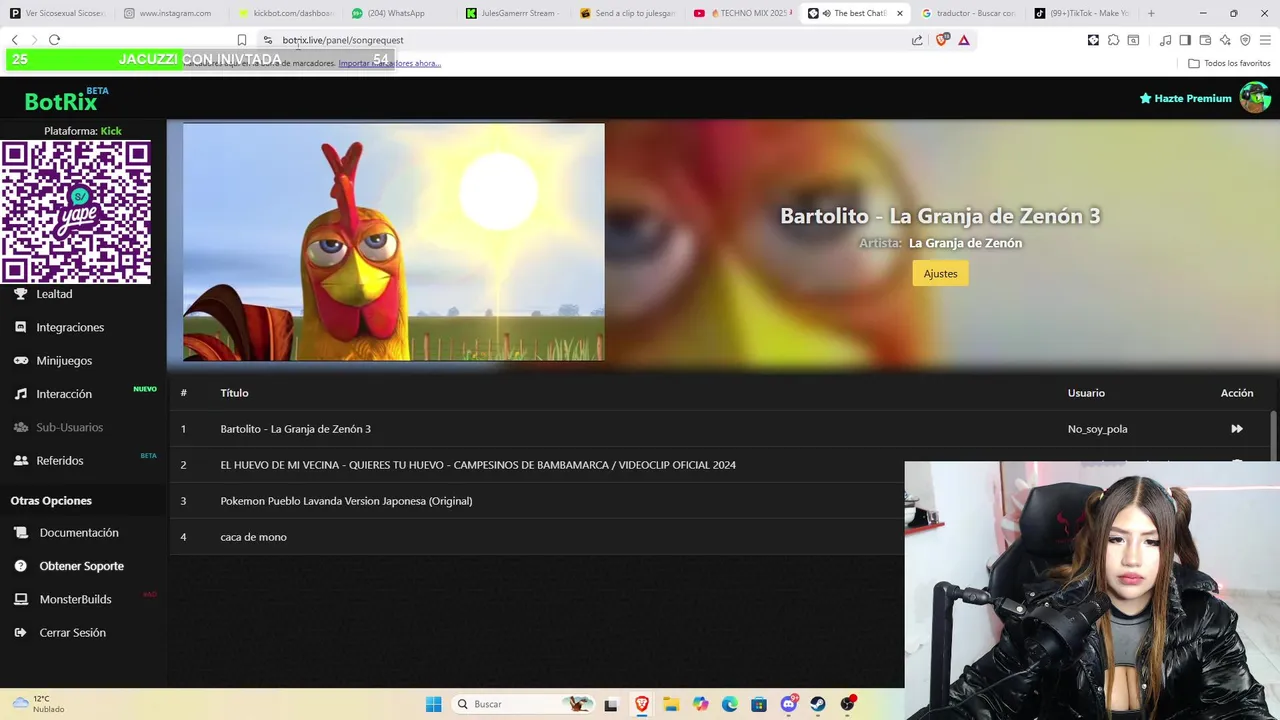Switch to JulesGamerrr Stream tab
Viewport: 1280px width, 720px height.
point(513,13)
